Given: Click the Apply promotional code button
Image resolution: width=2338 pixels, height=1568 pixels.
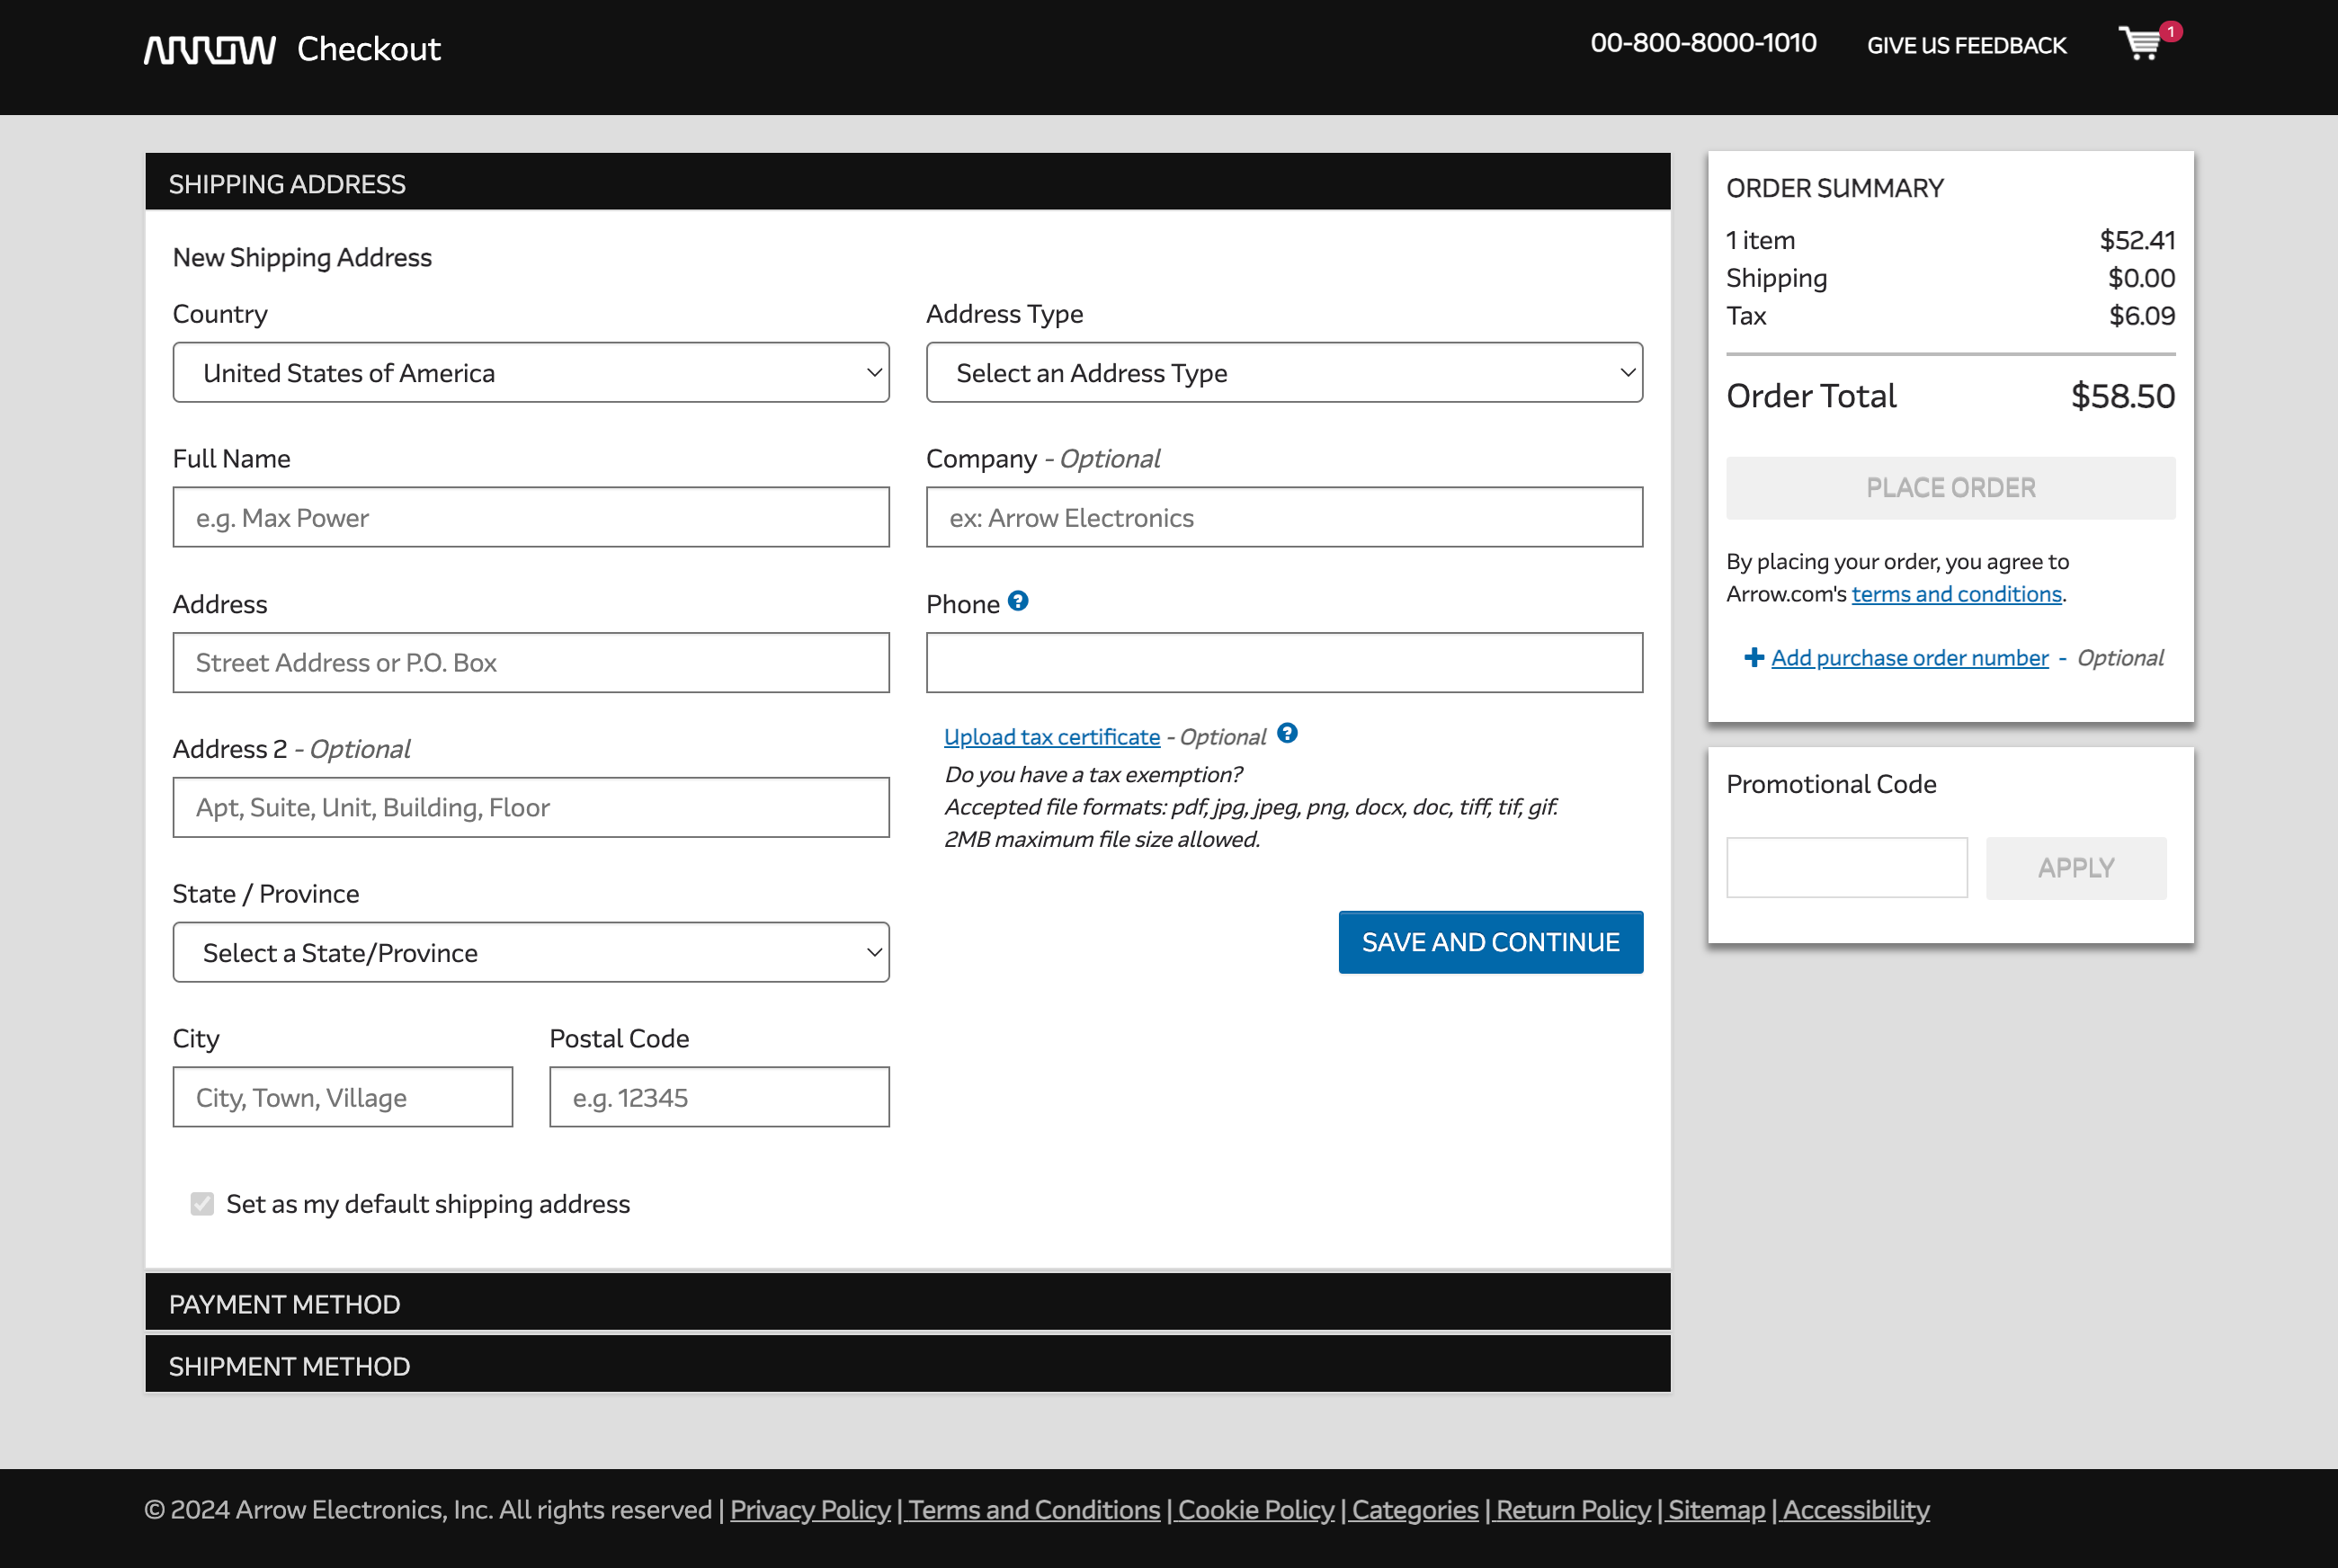Looking at the screenshot, I should click(2076, 867).
